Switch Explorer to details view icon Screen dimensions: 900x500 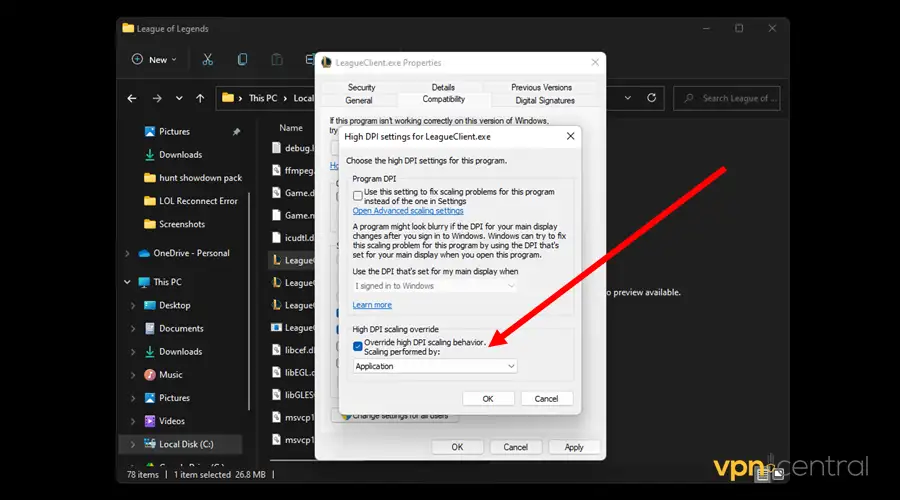click(762, 474)
